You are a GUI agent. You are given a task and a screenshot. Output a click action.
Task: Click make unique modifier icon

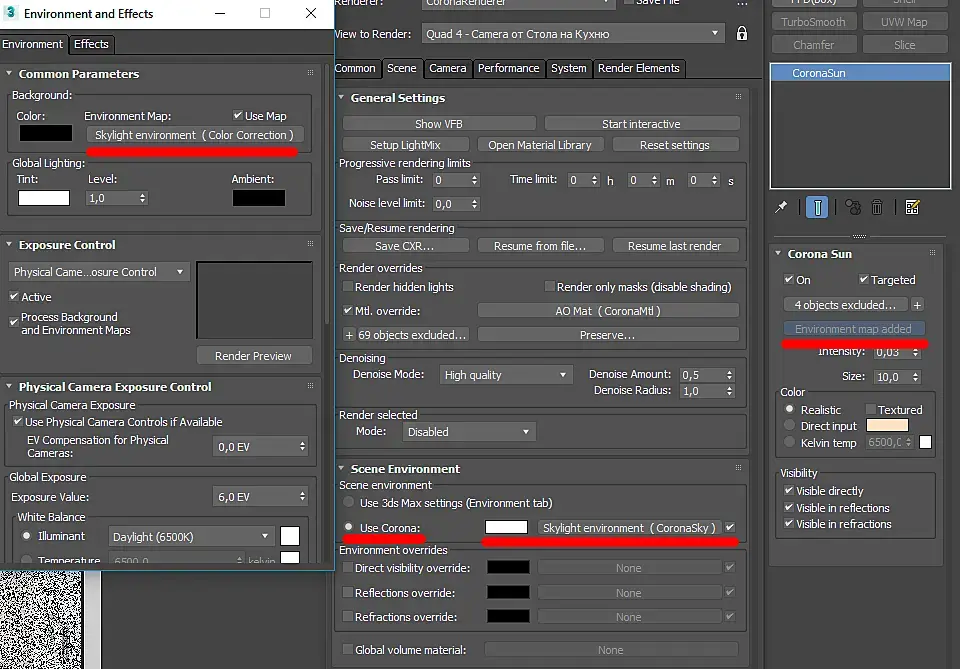[853, 207]
